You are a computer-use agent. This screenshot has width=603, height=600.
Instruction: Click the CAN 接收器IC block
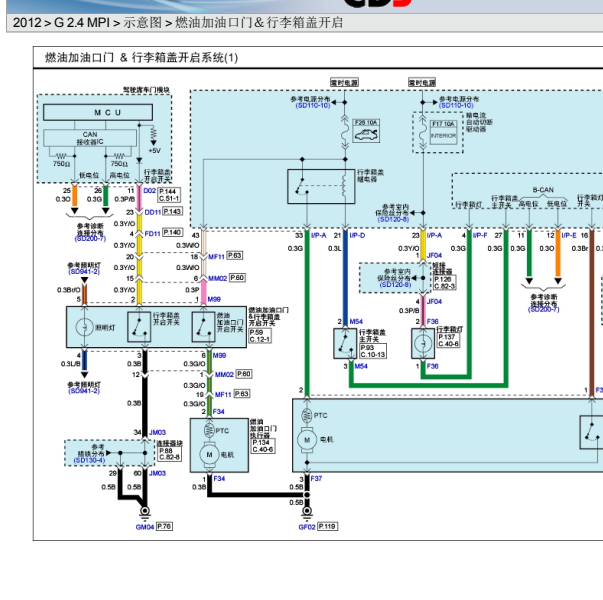pos(90,138)
